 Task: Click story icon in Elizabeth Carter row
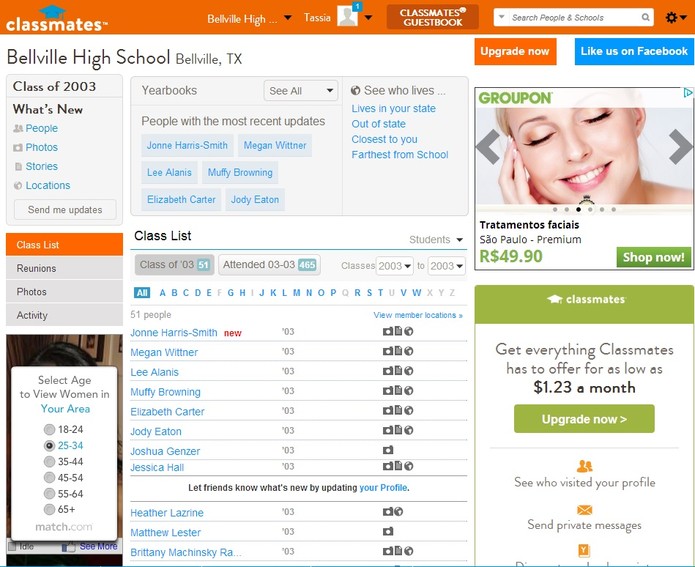point(398,410)
